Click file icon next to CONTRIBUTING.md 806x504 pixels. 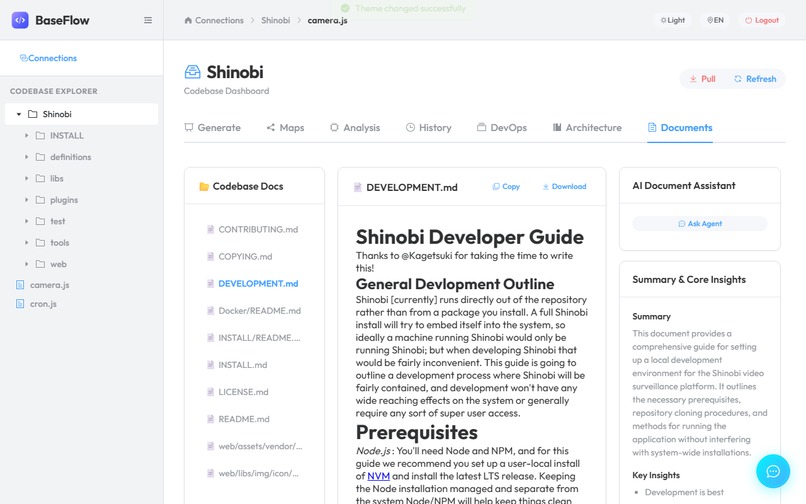pyautogui.click(x=210, y=229)
